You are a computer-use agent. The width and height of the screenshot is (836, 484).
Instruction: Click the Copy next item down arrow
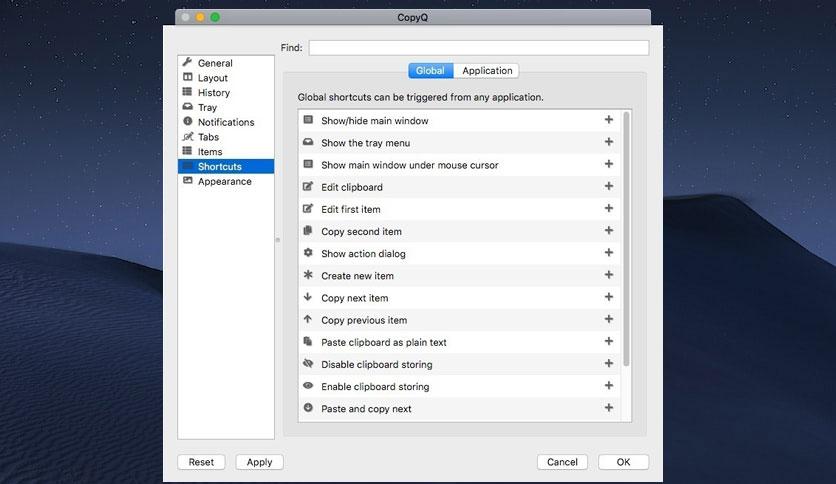308,297
